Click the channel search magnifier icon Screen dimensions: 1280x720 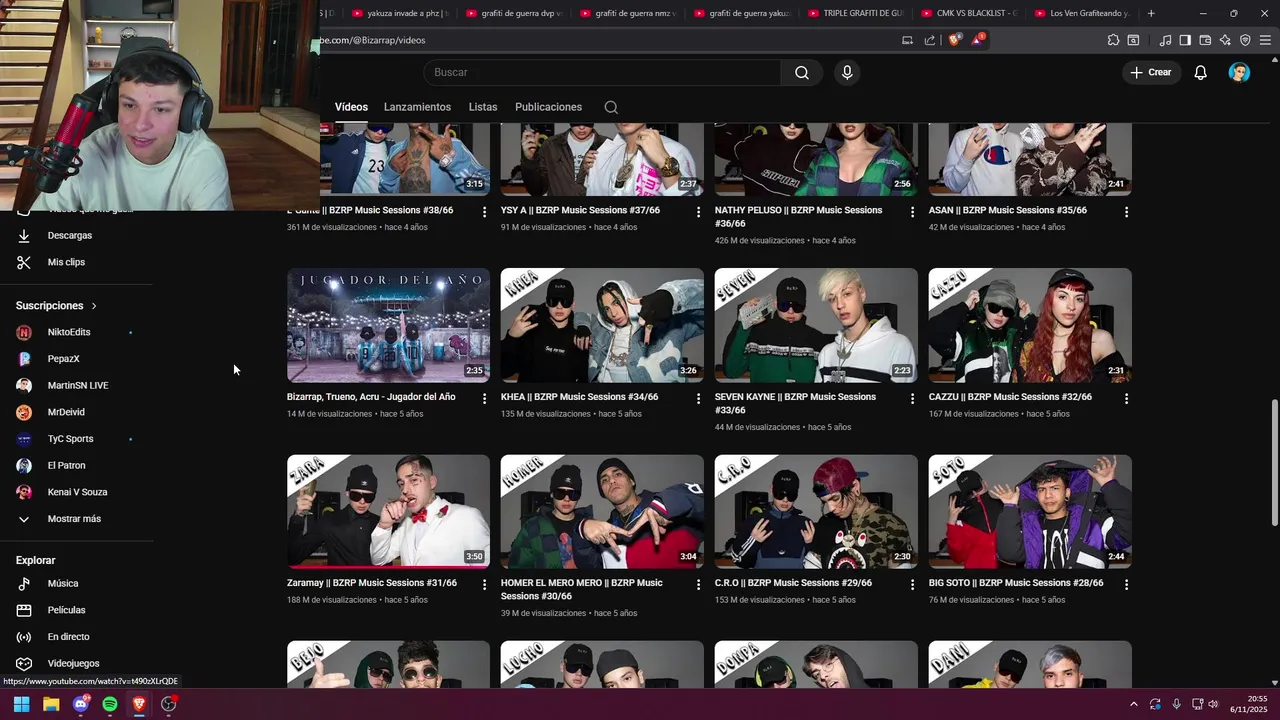point(611,107)
